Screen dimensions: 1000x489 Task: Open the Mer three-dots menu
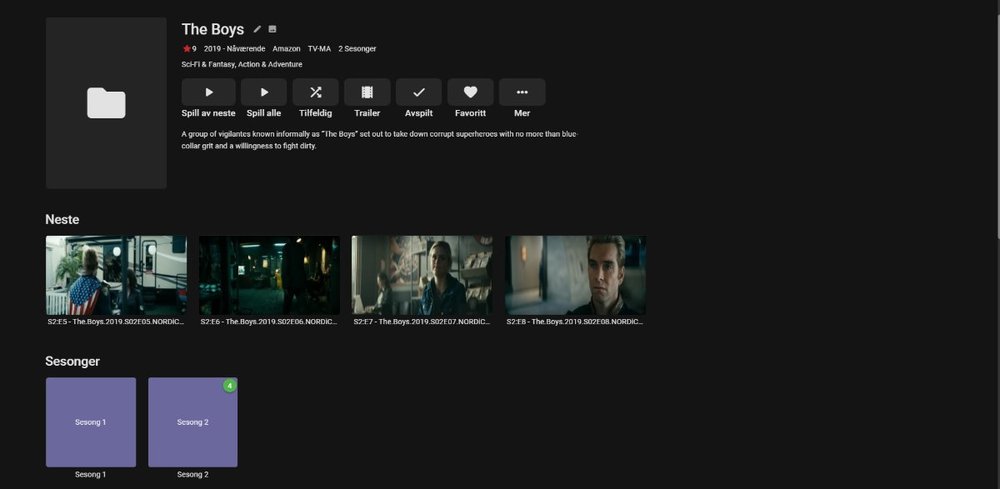pyautogui.click(x=522, y=92)
